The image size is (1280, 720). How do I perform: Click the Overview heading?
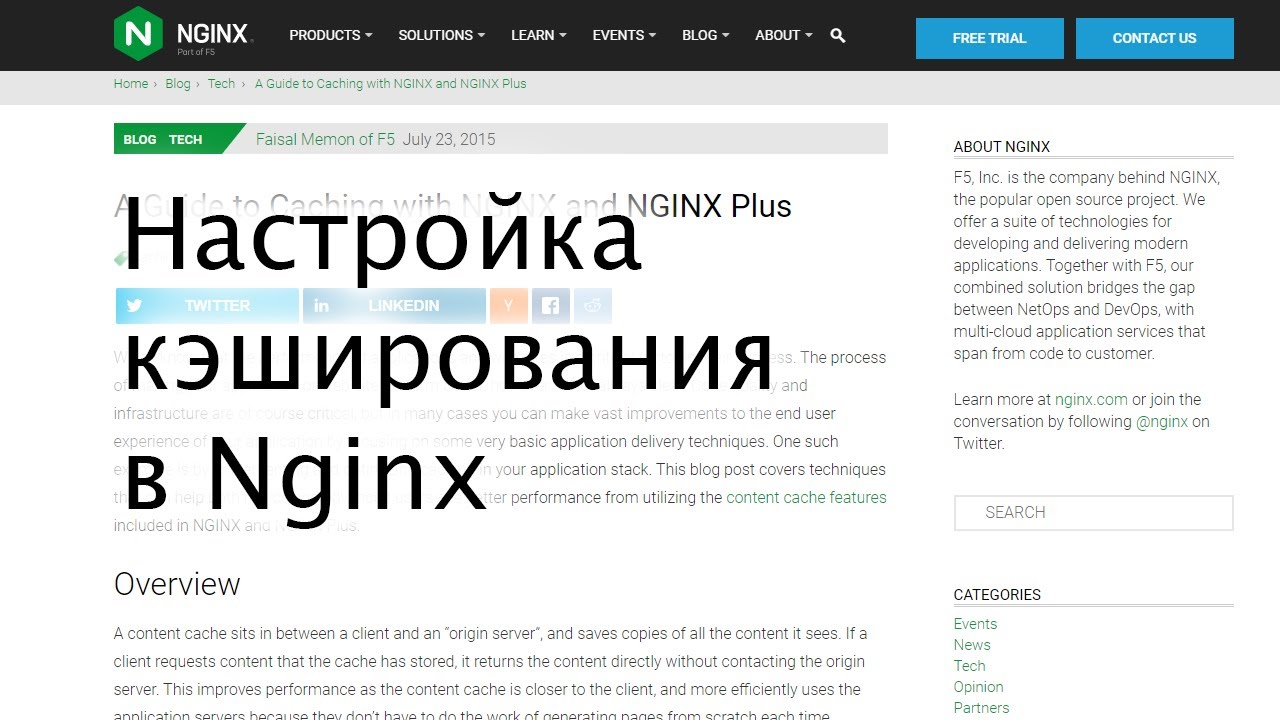(x=177, y=584)
